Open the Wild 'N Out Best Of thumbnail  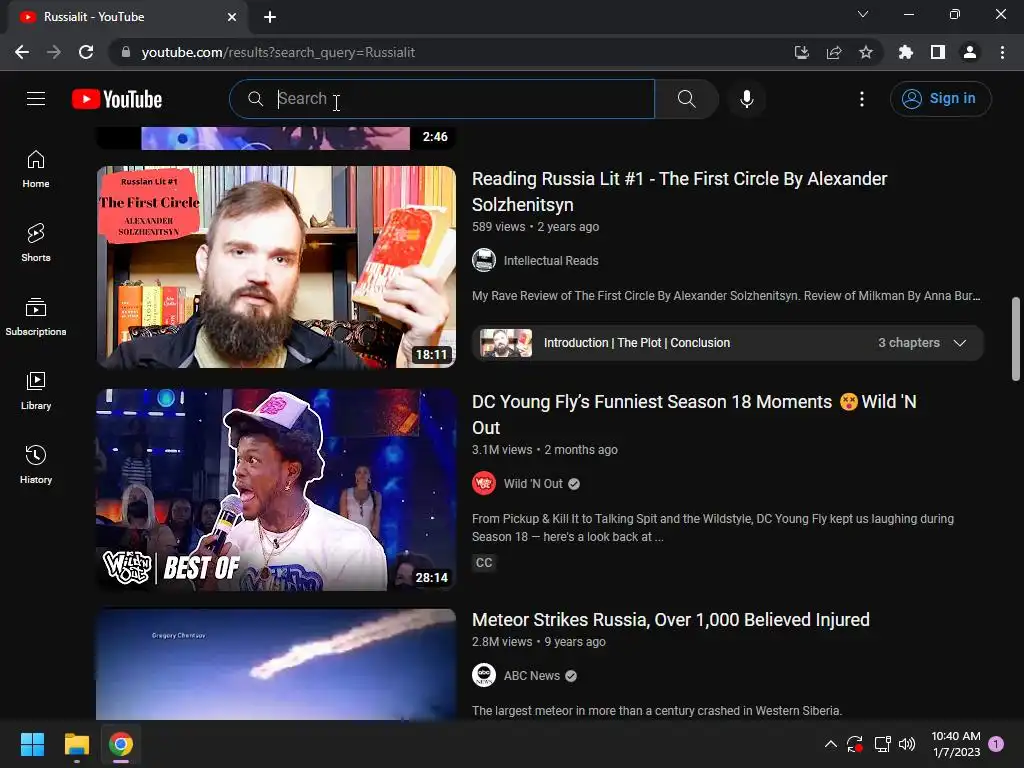(276, 490)
